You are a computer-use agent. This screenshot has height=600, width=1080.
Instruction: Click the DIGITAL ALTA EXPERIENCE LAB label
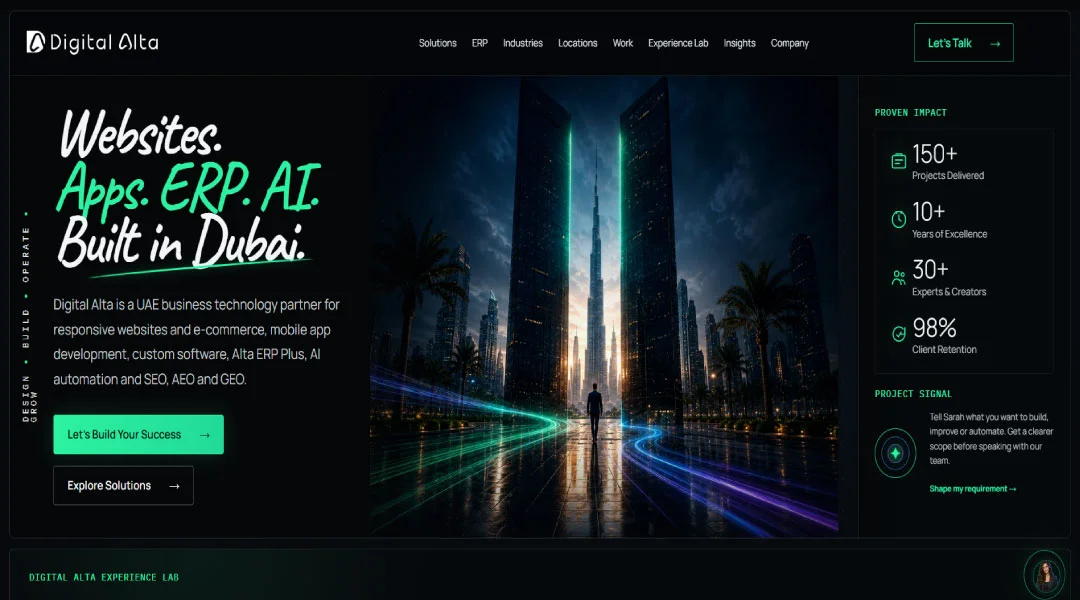point(104,577)
